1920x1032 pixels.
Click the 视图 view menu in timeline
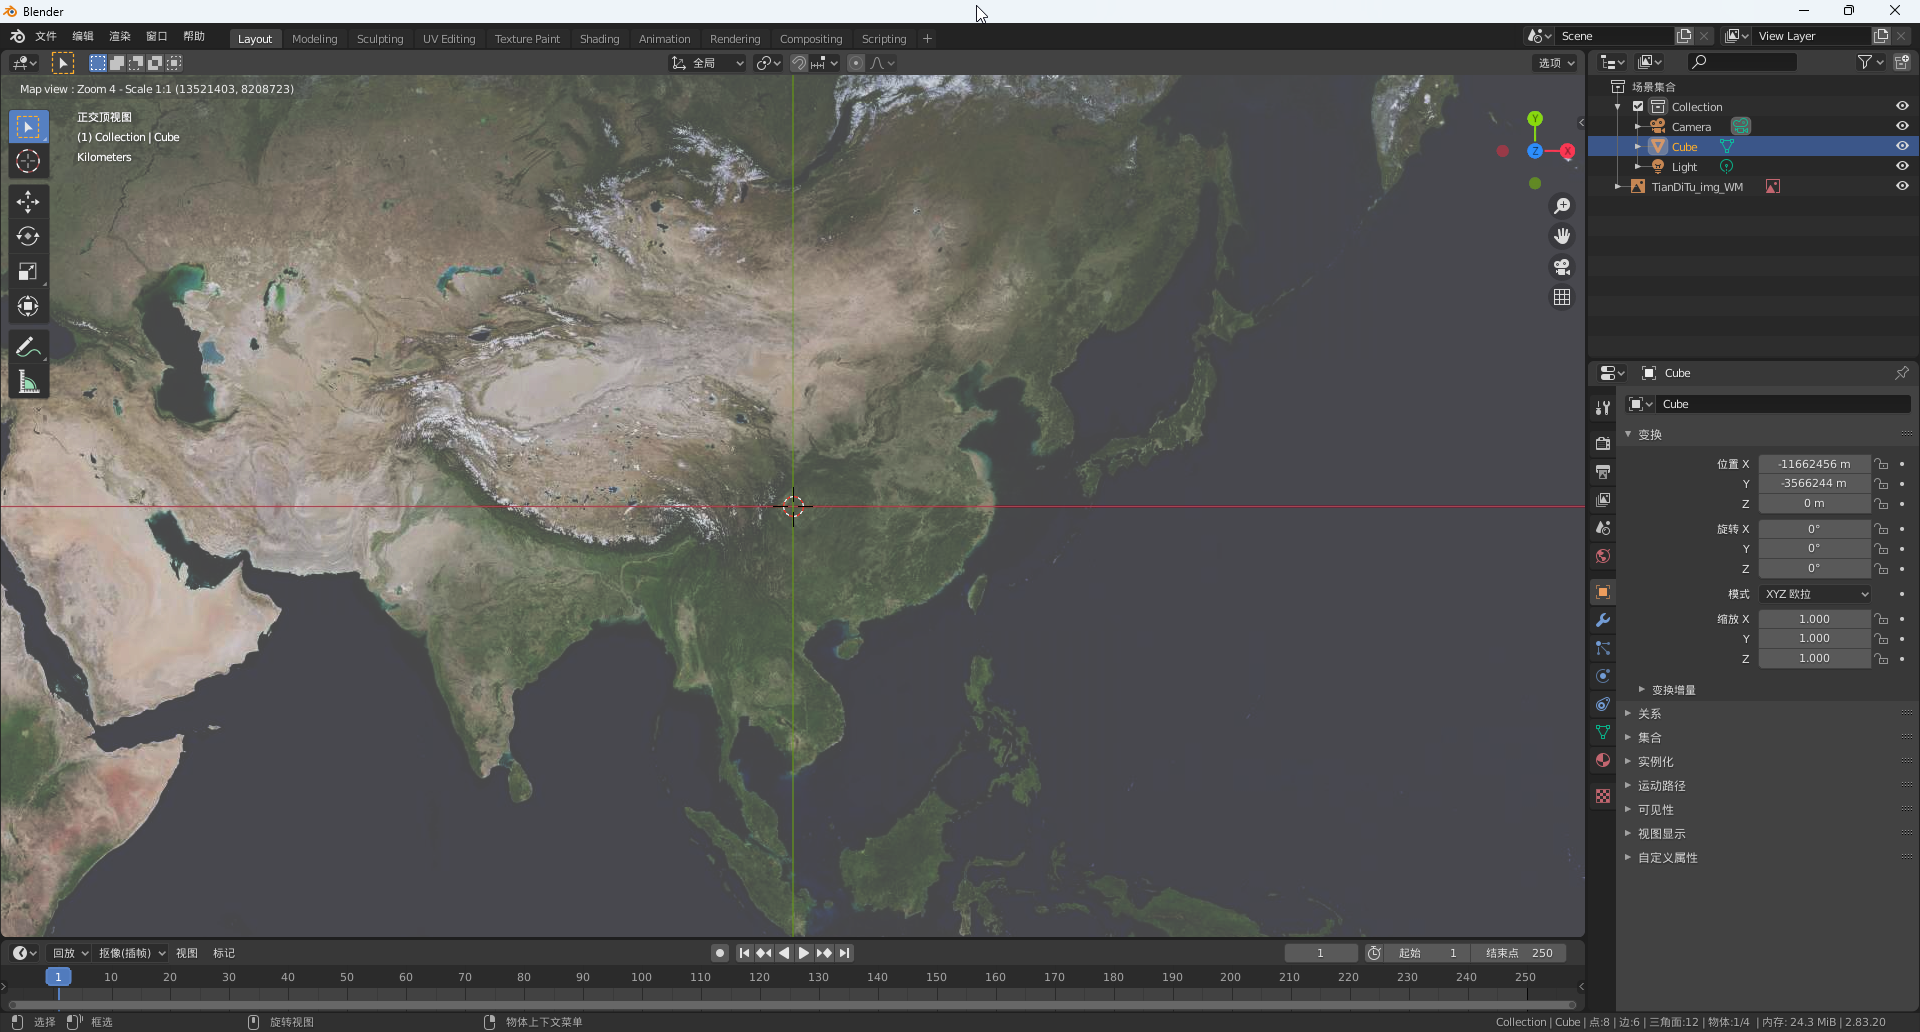pos(187,953)
